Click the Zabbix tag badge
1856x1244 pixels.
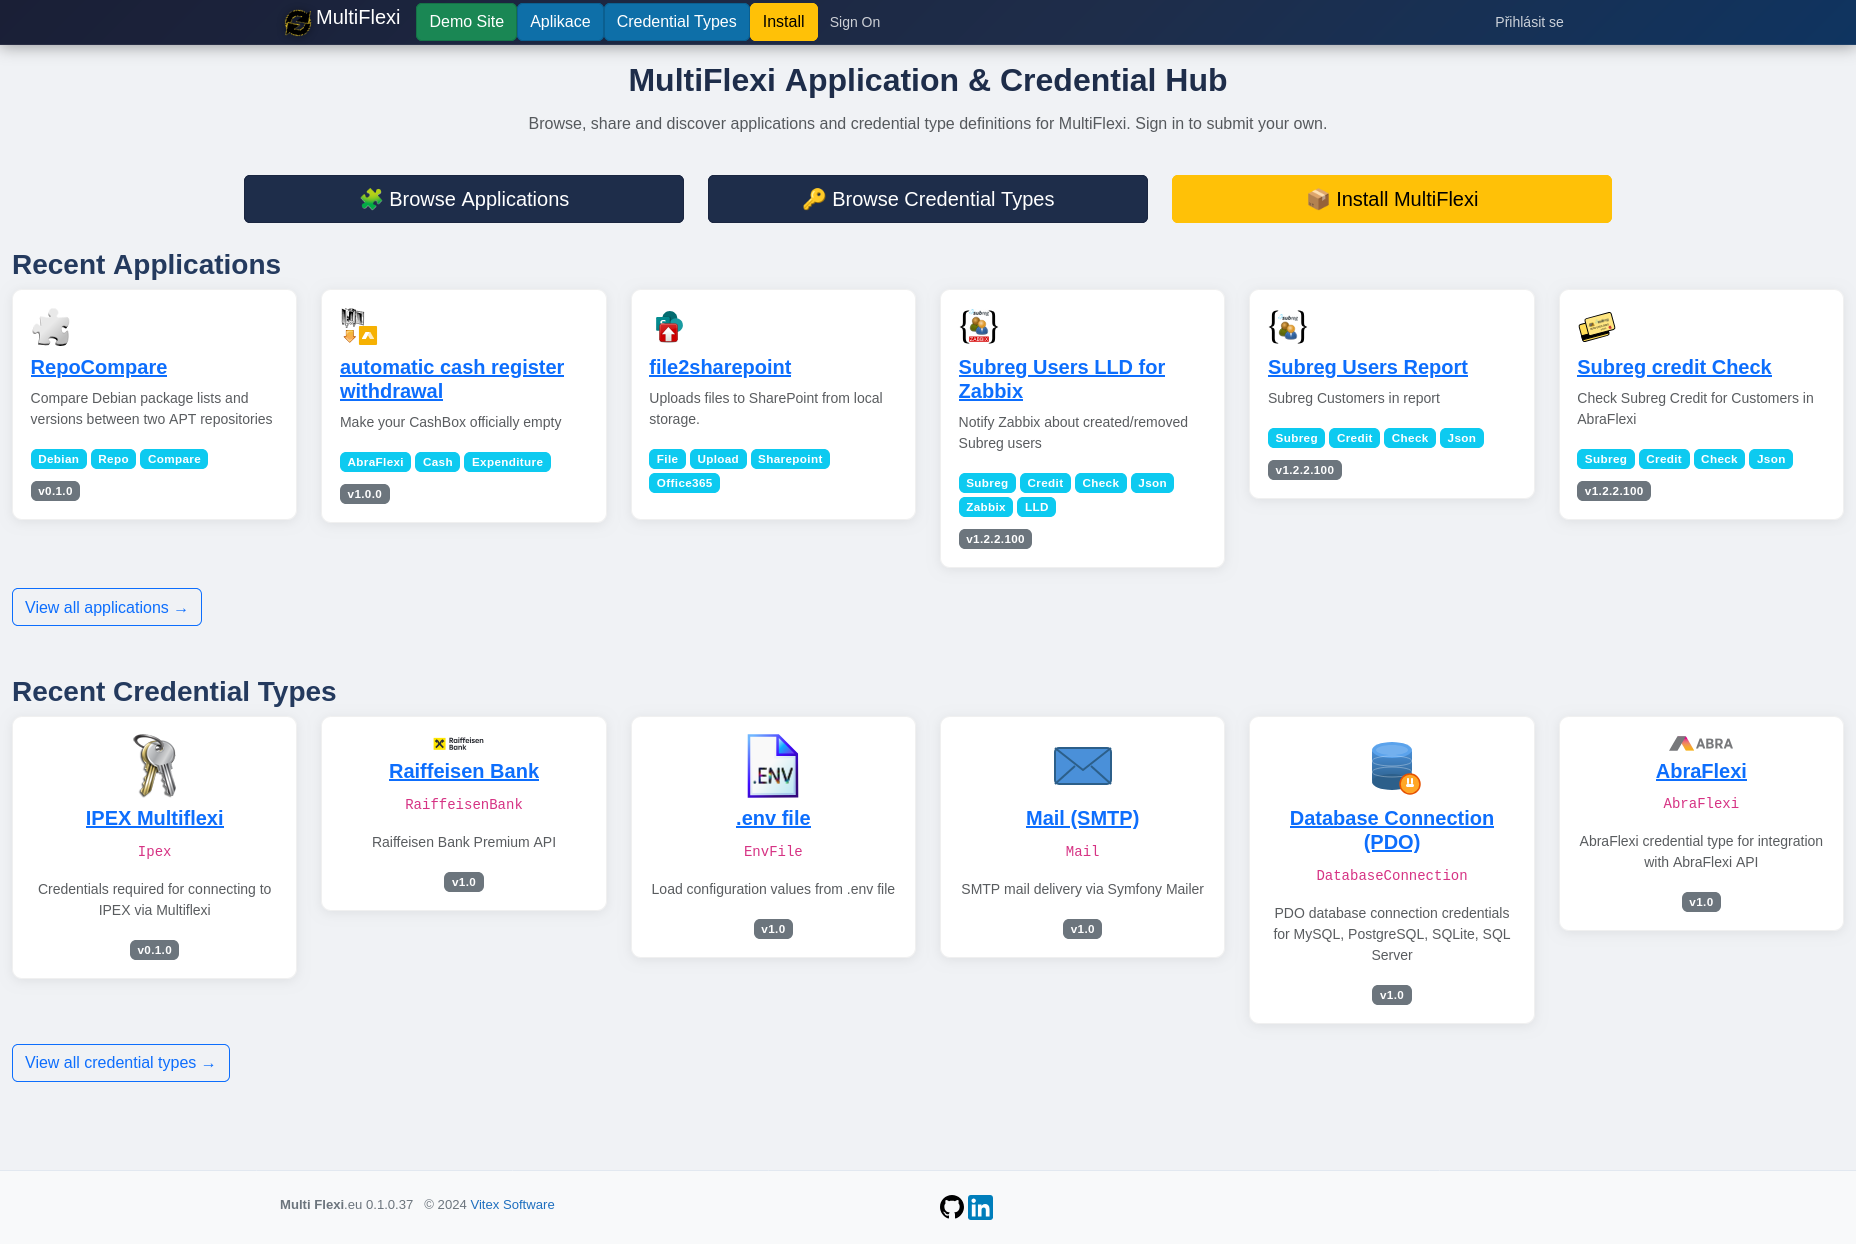pyautogui.click(x=986, y=507)
